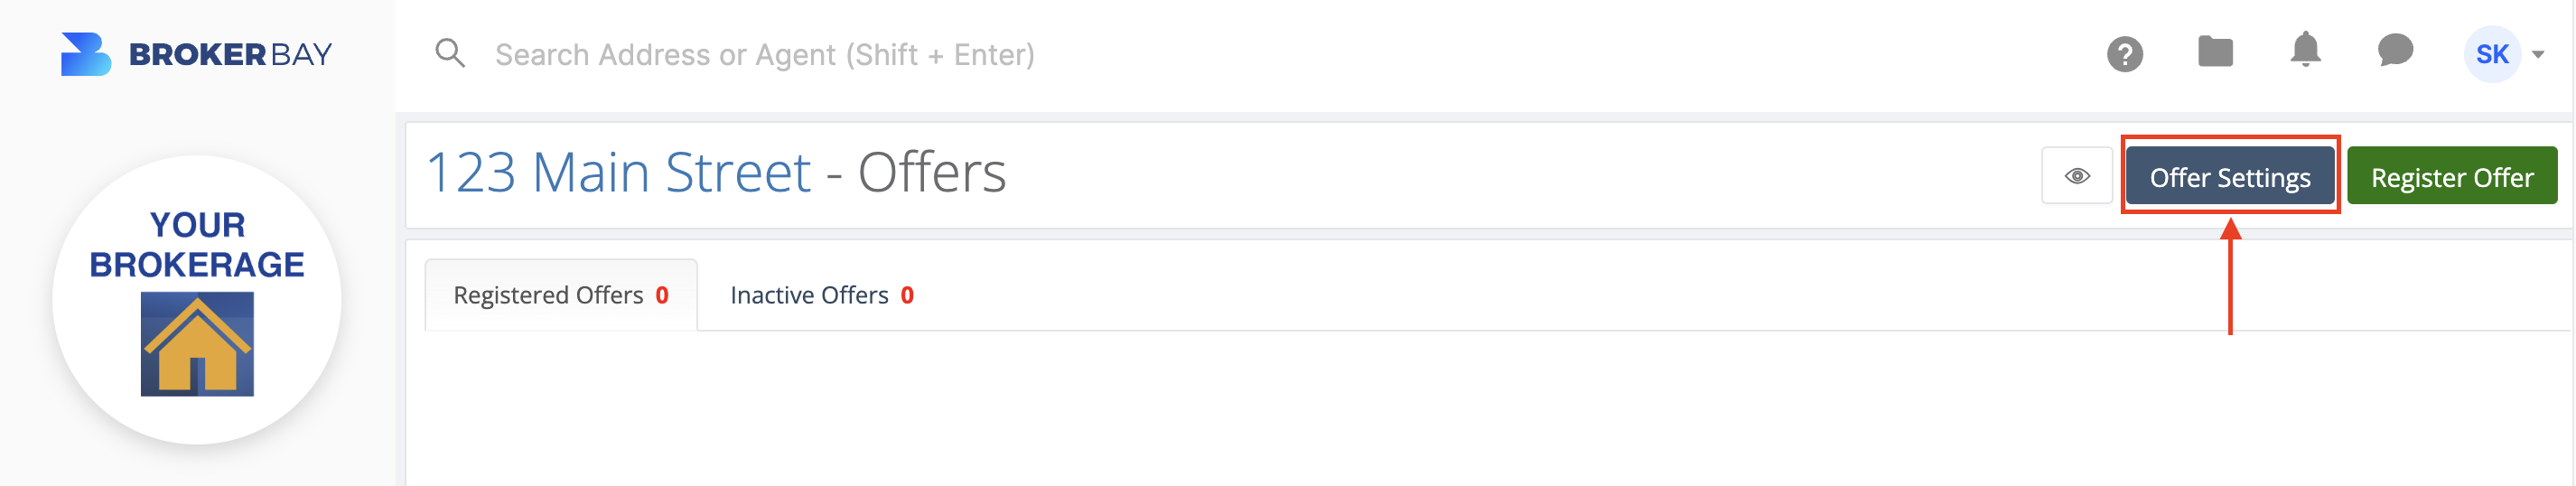Click the red count beside Registered Offers
This screenshot has height=486, width=2576.
point(662,295)
